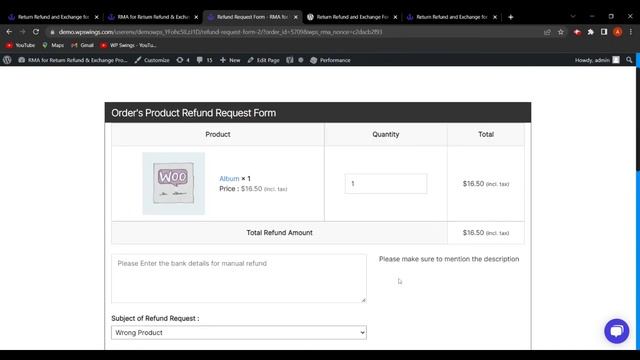
Task: Click the bank details text area
Action: pyautogui.click(x=239, y=278)
